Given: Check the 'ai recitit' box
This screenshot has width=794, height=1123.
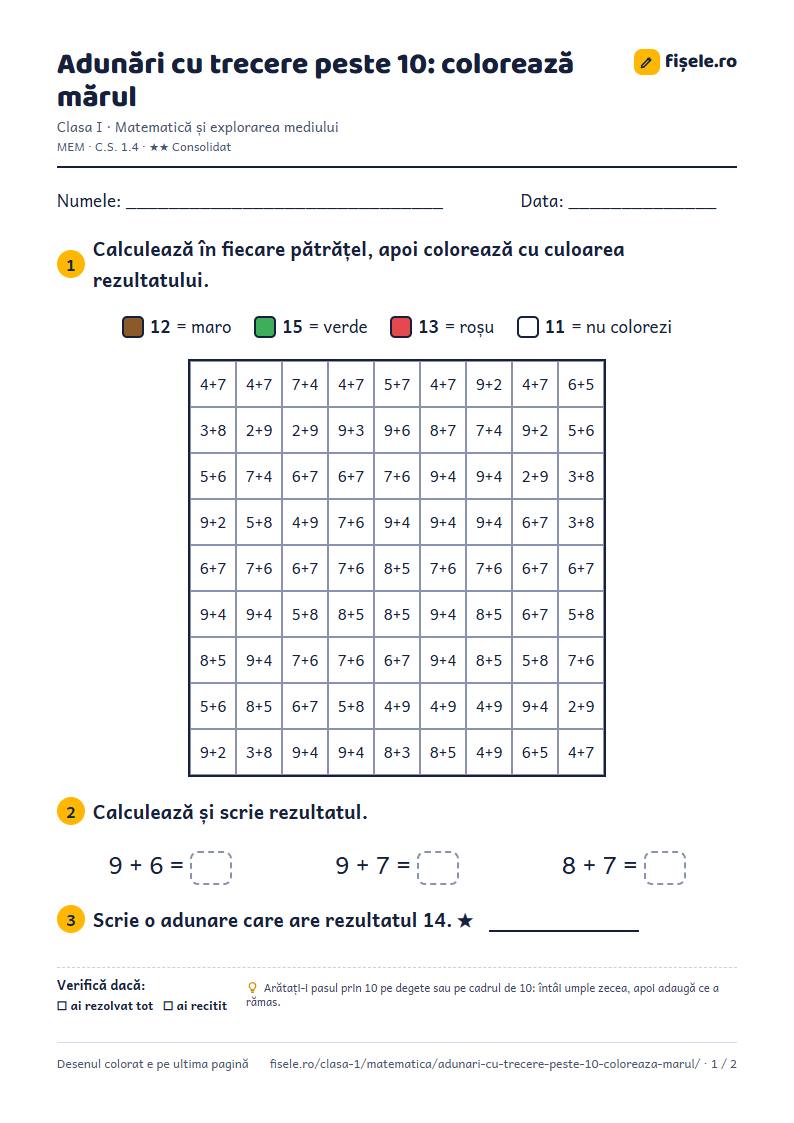Looking at the screenshot, I should click(168, 1006).
